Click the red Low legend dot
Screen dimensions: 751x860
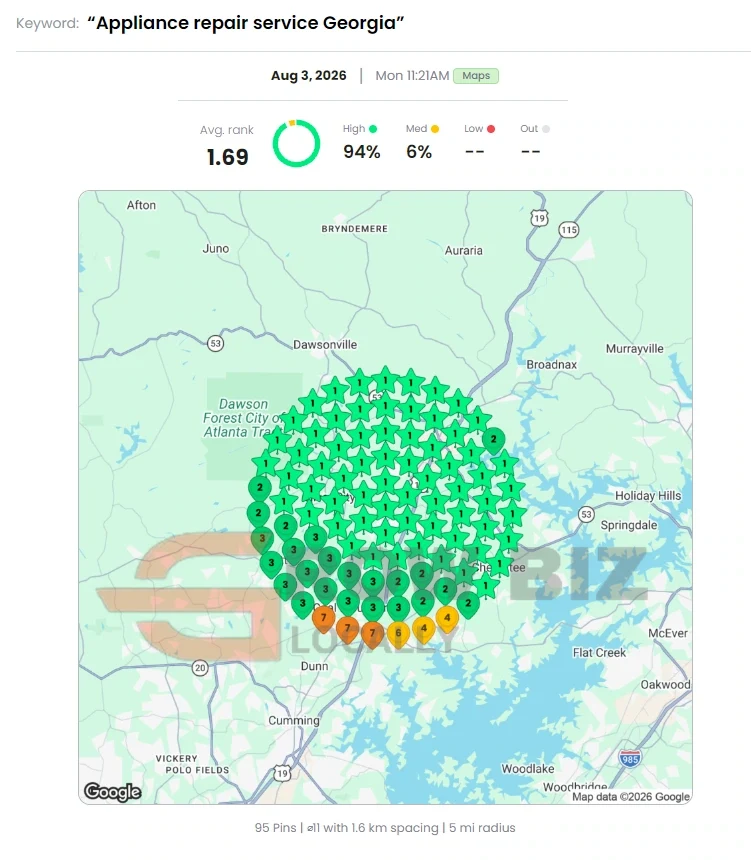(x=491, y=129)
